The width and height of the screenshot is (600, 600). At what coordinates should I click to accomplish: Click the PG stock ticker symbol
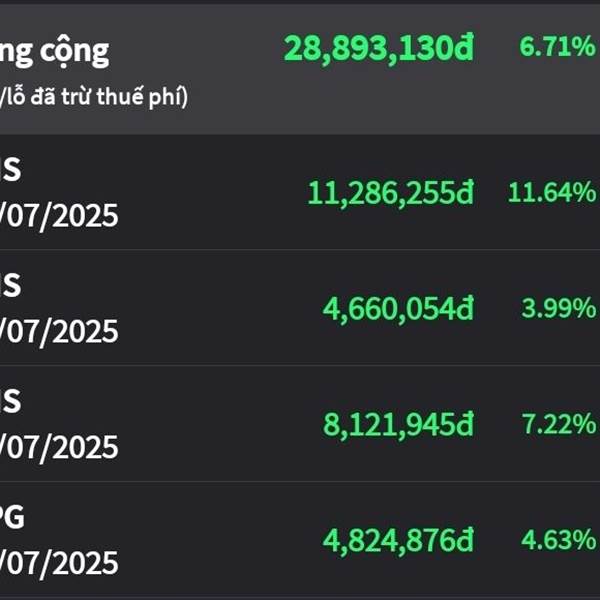pos(12,517)
